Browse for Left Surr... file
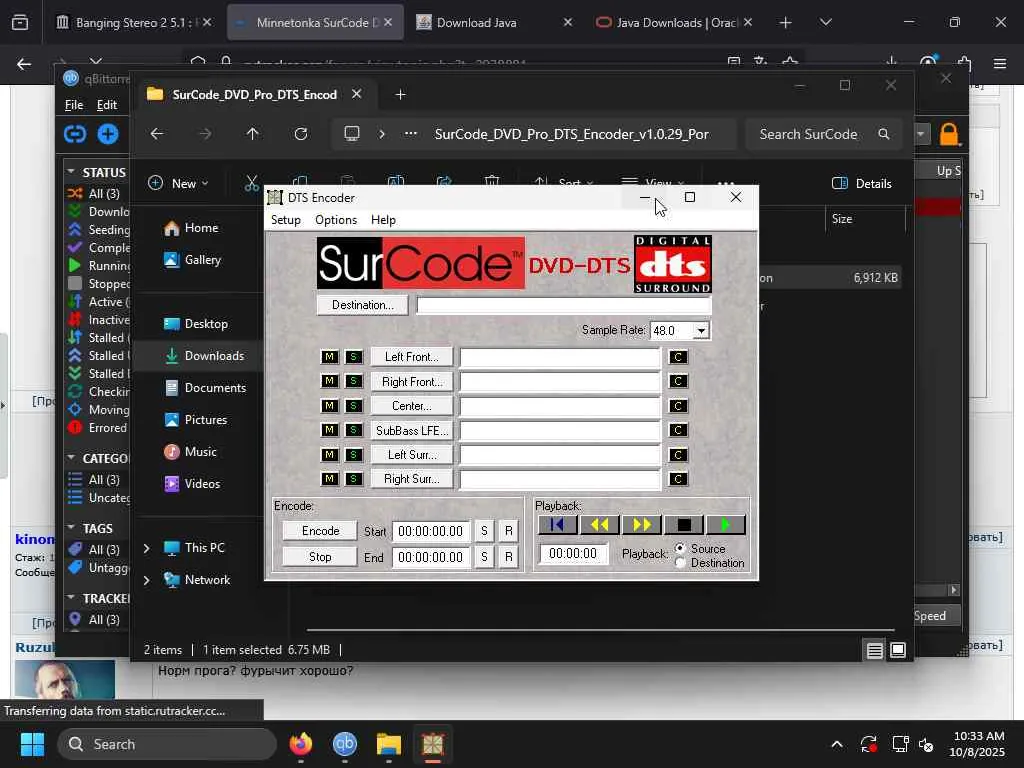 tap(411, 455)
